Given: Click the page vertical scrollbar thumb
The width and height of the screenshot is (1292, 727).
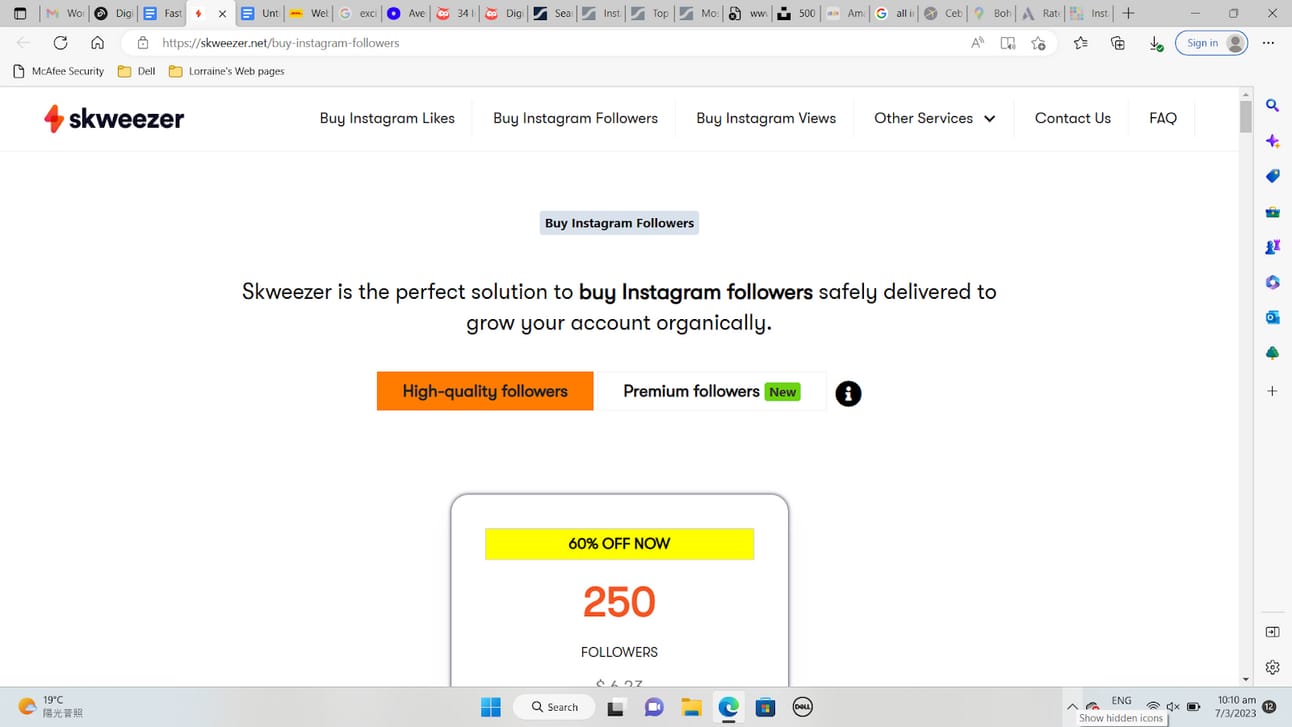Looking at the screenshot, I should 1245,116.
